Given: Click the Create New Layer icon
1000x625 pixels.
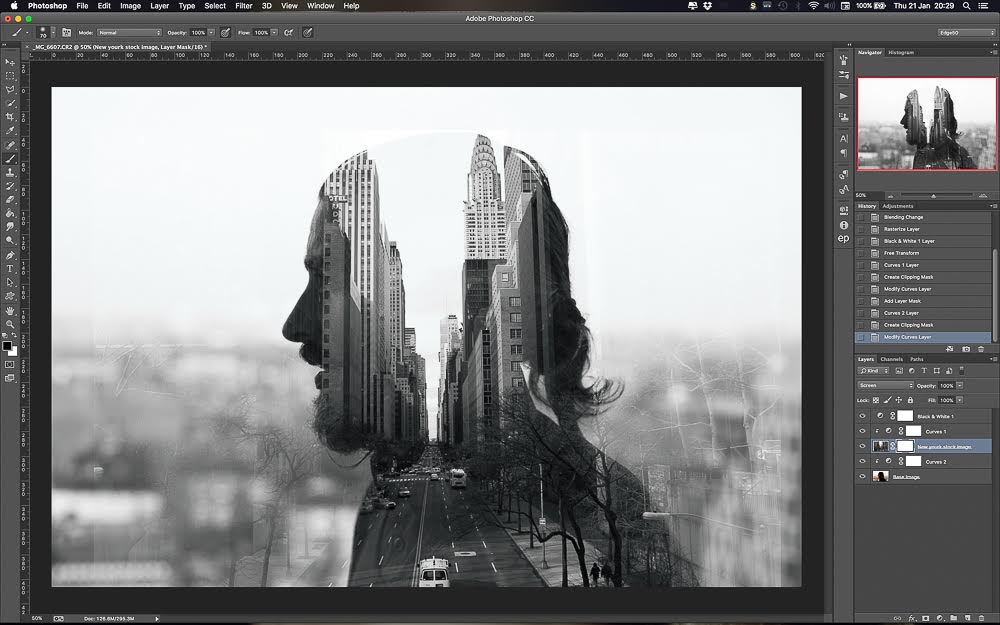Looking at the screenshot, I should 967,618.
